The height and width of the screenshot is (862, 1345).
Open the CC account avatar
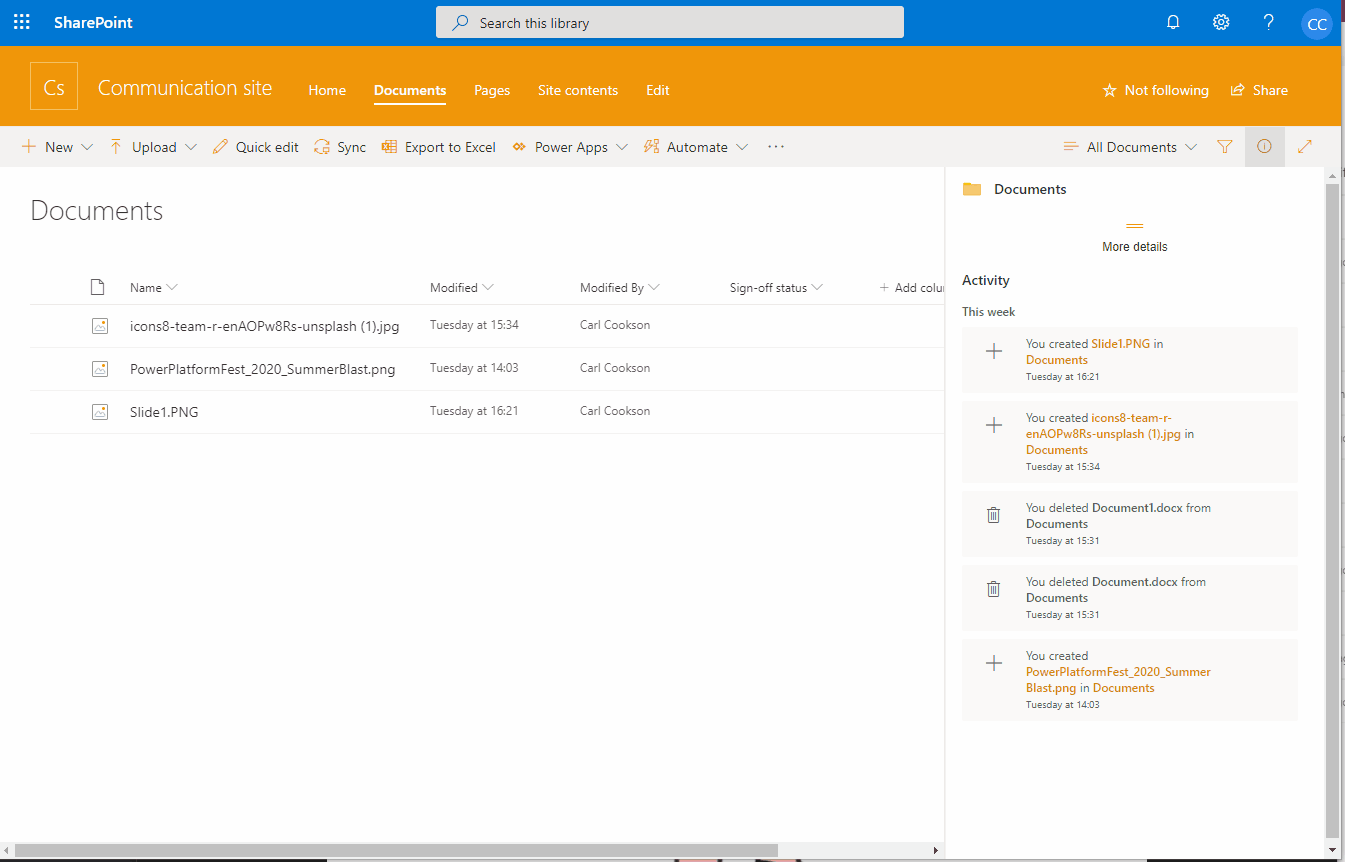tap(1317, 24)
